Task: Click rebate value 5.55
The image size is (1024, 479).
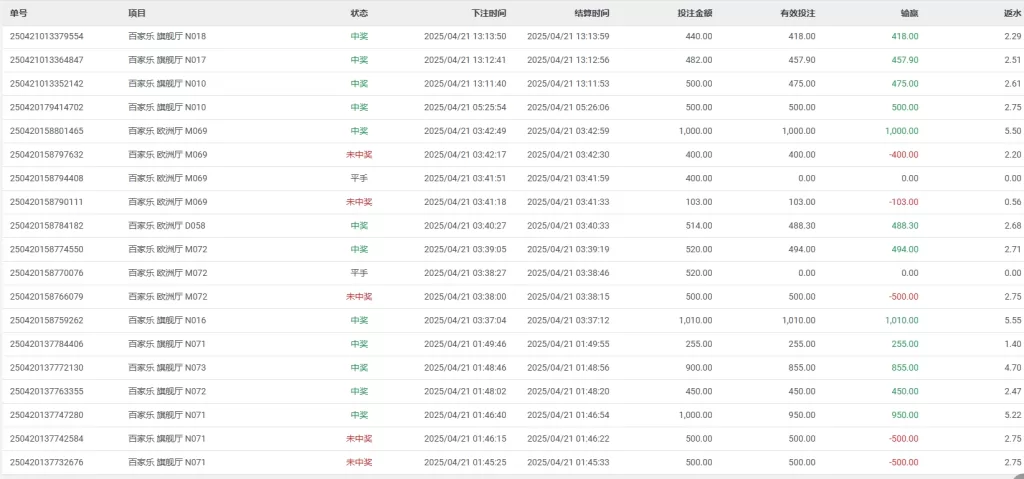Action: [x=1013, y=320]
